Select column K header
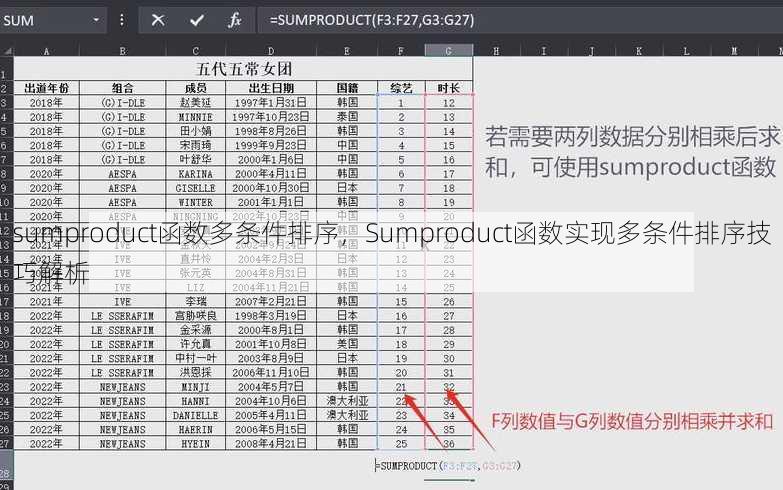783x490 pixels. pos(639,51)
